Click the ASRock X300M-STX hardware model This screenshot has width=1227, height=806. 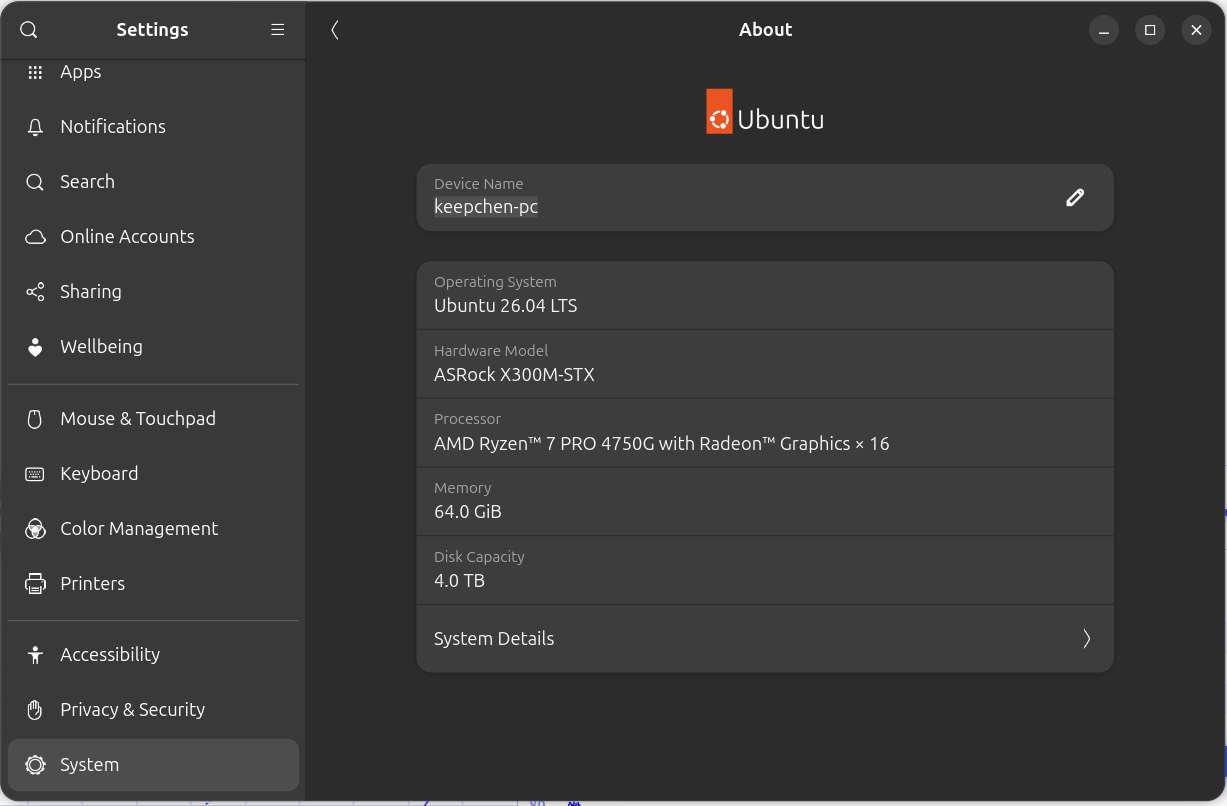point(514,375)
